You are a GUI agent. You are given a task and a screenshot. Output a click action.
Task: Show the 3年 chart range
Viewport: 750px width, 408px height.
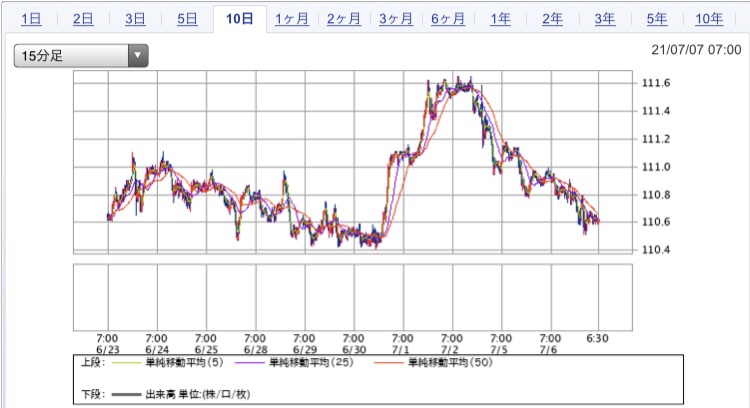605,19
